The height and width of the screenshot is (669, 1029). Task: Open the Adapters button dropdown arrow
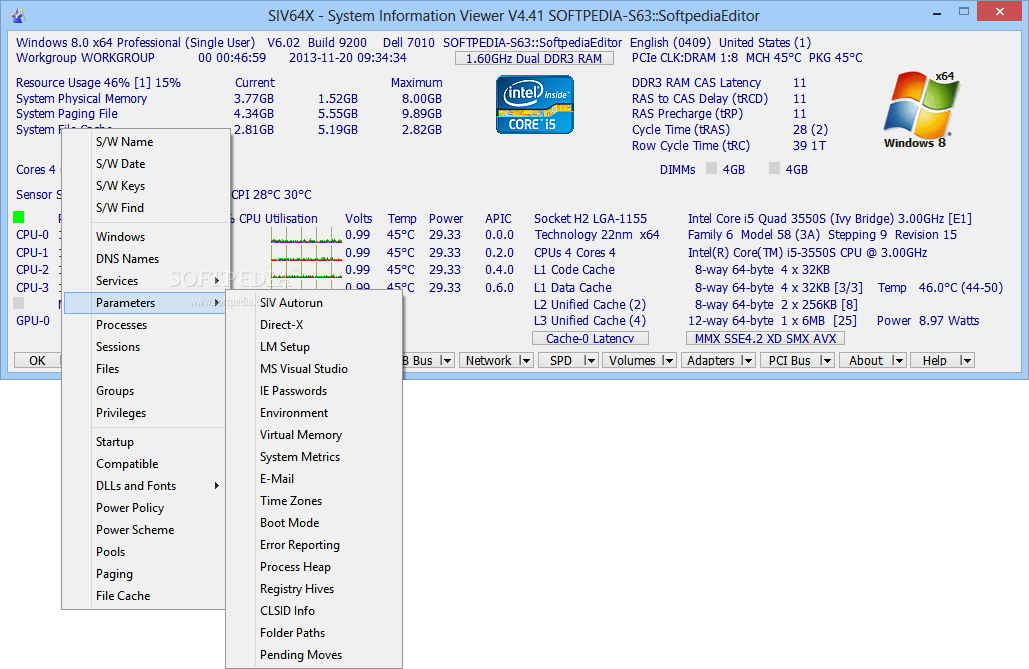click(746, 360)
